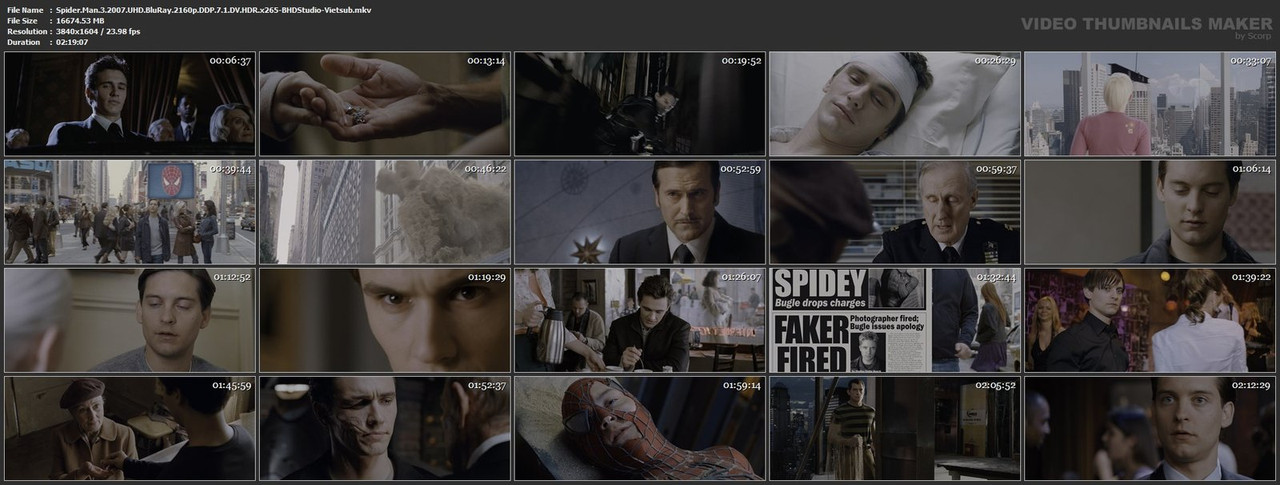Pick the cafe thumbnail at 01:26:07
The image size is (1280, 485).
click(x=640, y=320)
